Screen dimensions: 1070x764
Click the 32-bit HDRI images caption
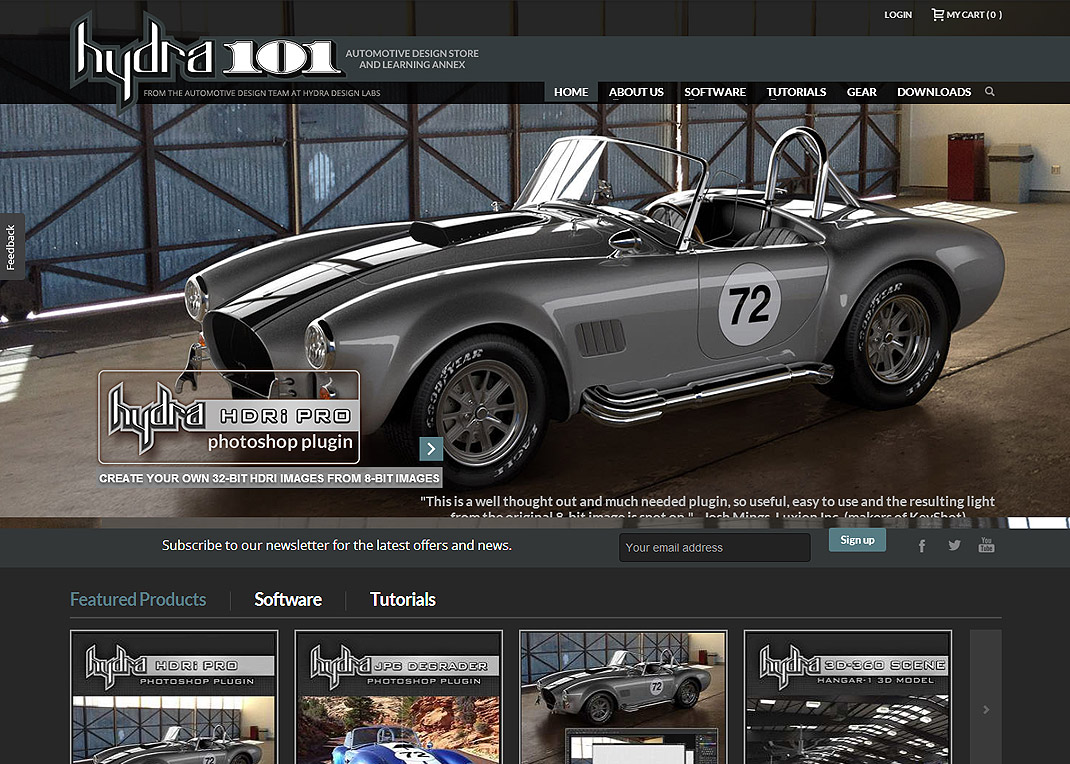coord(270,478)
